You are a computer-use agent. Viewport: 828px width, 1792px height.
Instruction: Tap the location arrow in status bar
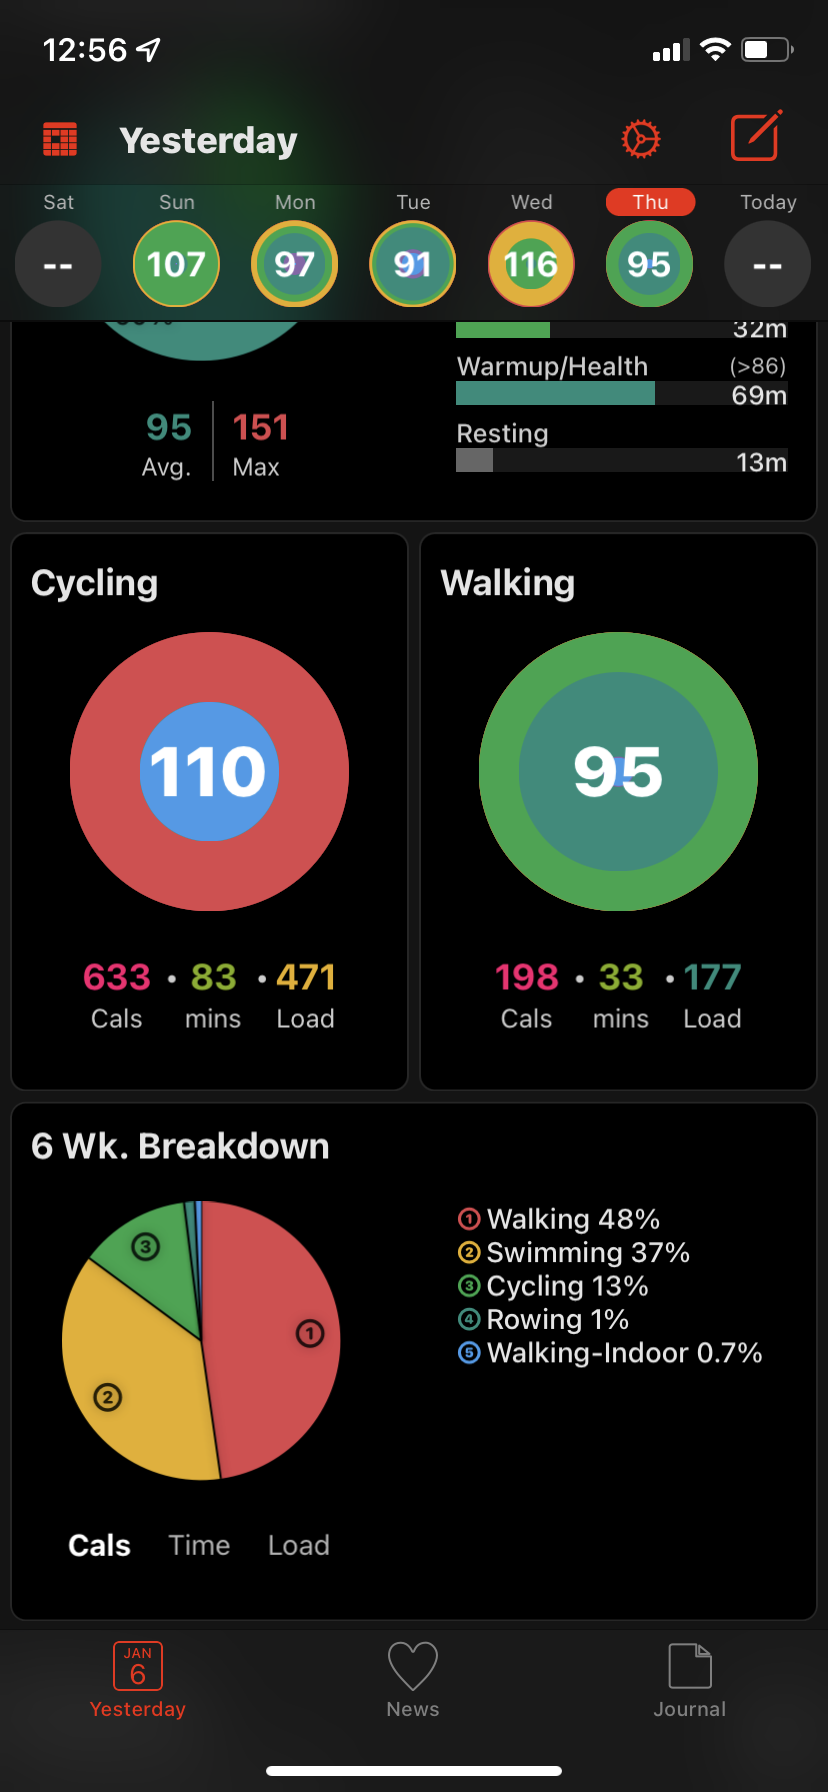pos(148,49)
